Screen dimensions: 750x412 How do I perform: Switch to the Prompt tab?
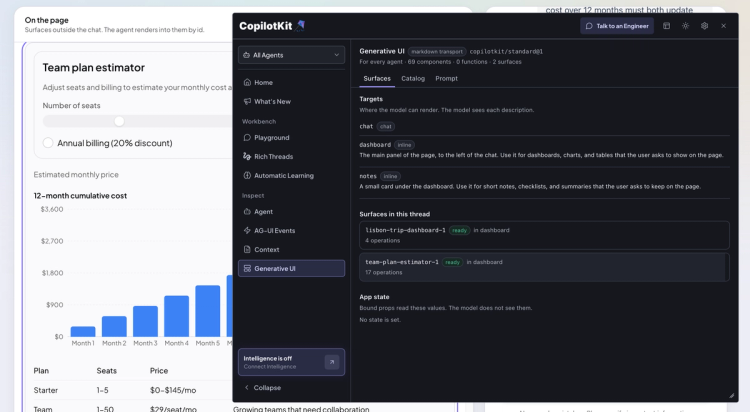pyautogui.click(x=446, y=78)
